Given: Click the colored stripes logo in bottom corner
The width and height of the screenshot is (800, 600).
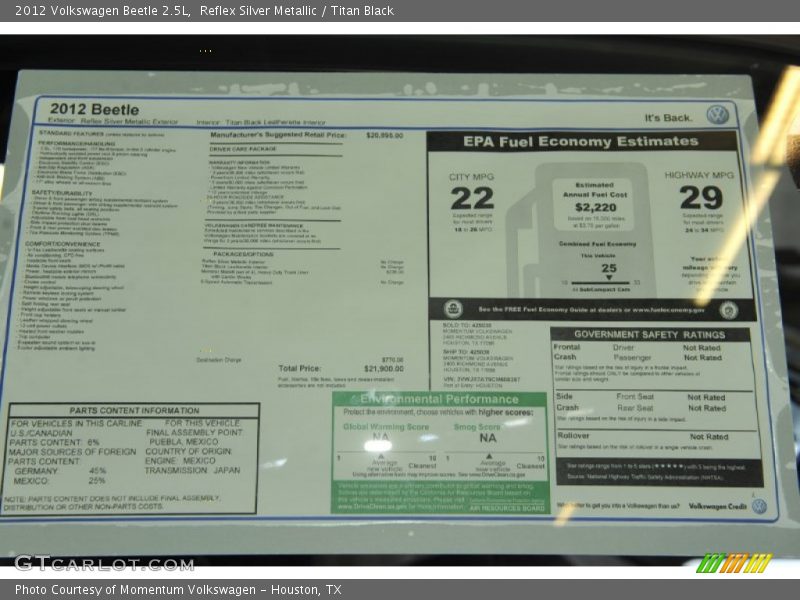Looking at the screenshot, I should pyautogui.click(x=734, y=563).
